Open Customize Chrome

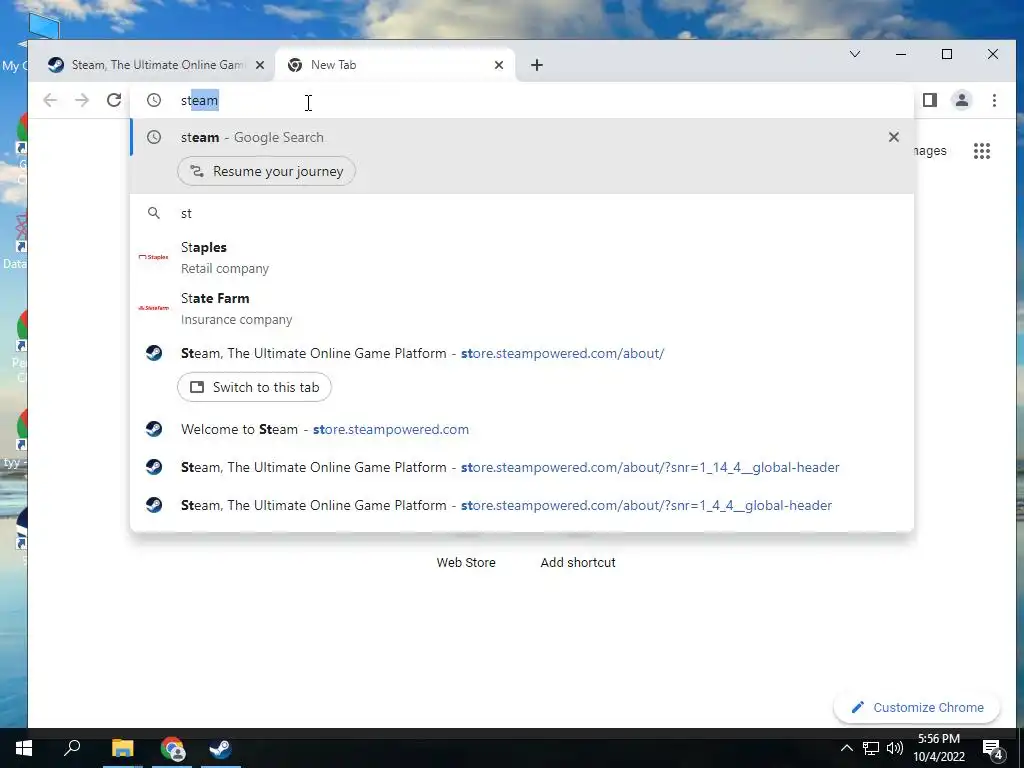(916, 707)
